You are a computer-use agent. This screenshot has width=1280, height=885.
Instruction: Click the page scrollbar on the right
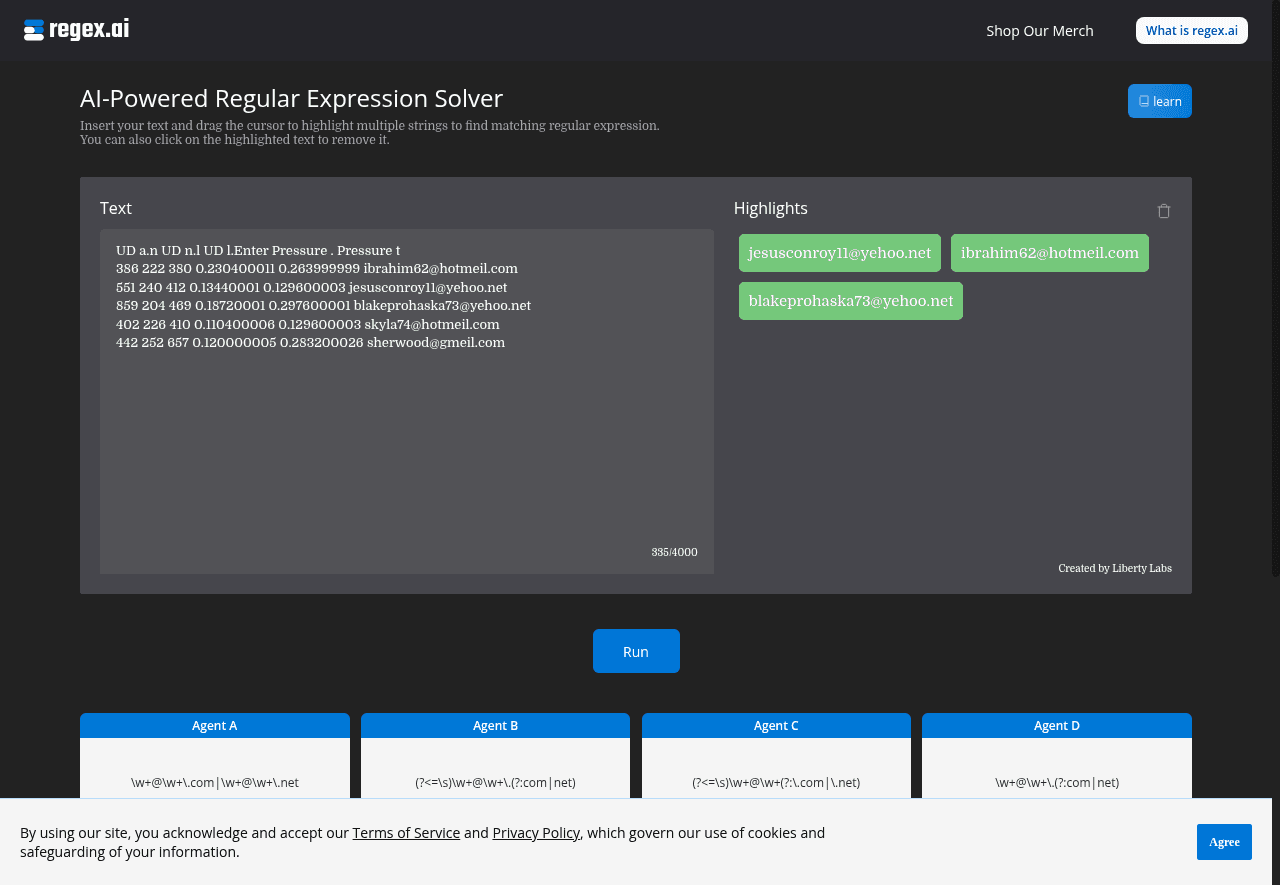coord(1273,300)
